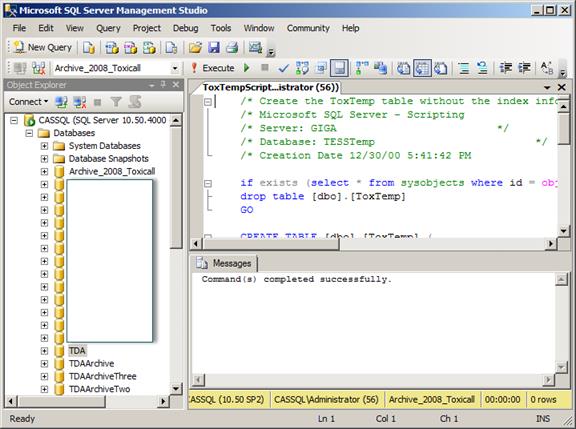Switch output to Results to File
This screenshot has width=576, height=429.
click(x=440, y=68)
